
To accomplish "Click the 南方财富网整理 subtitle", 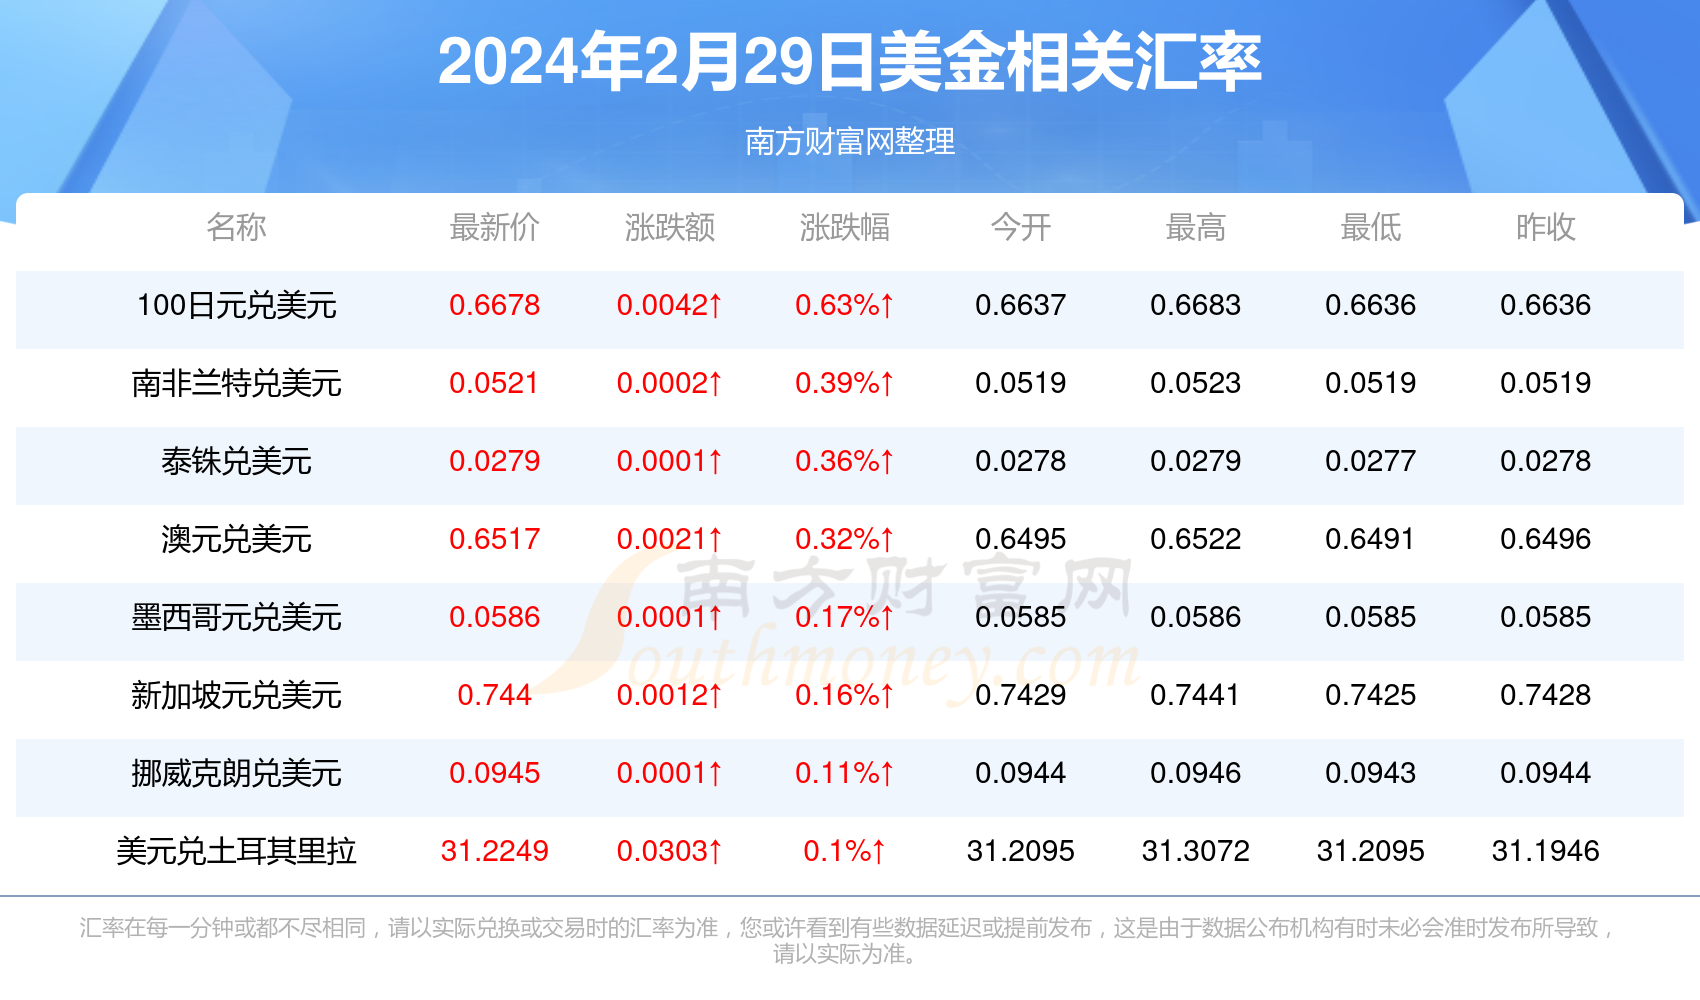I will (850, 141).
